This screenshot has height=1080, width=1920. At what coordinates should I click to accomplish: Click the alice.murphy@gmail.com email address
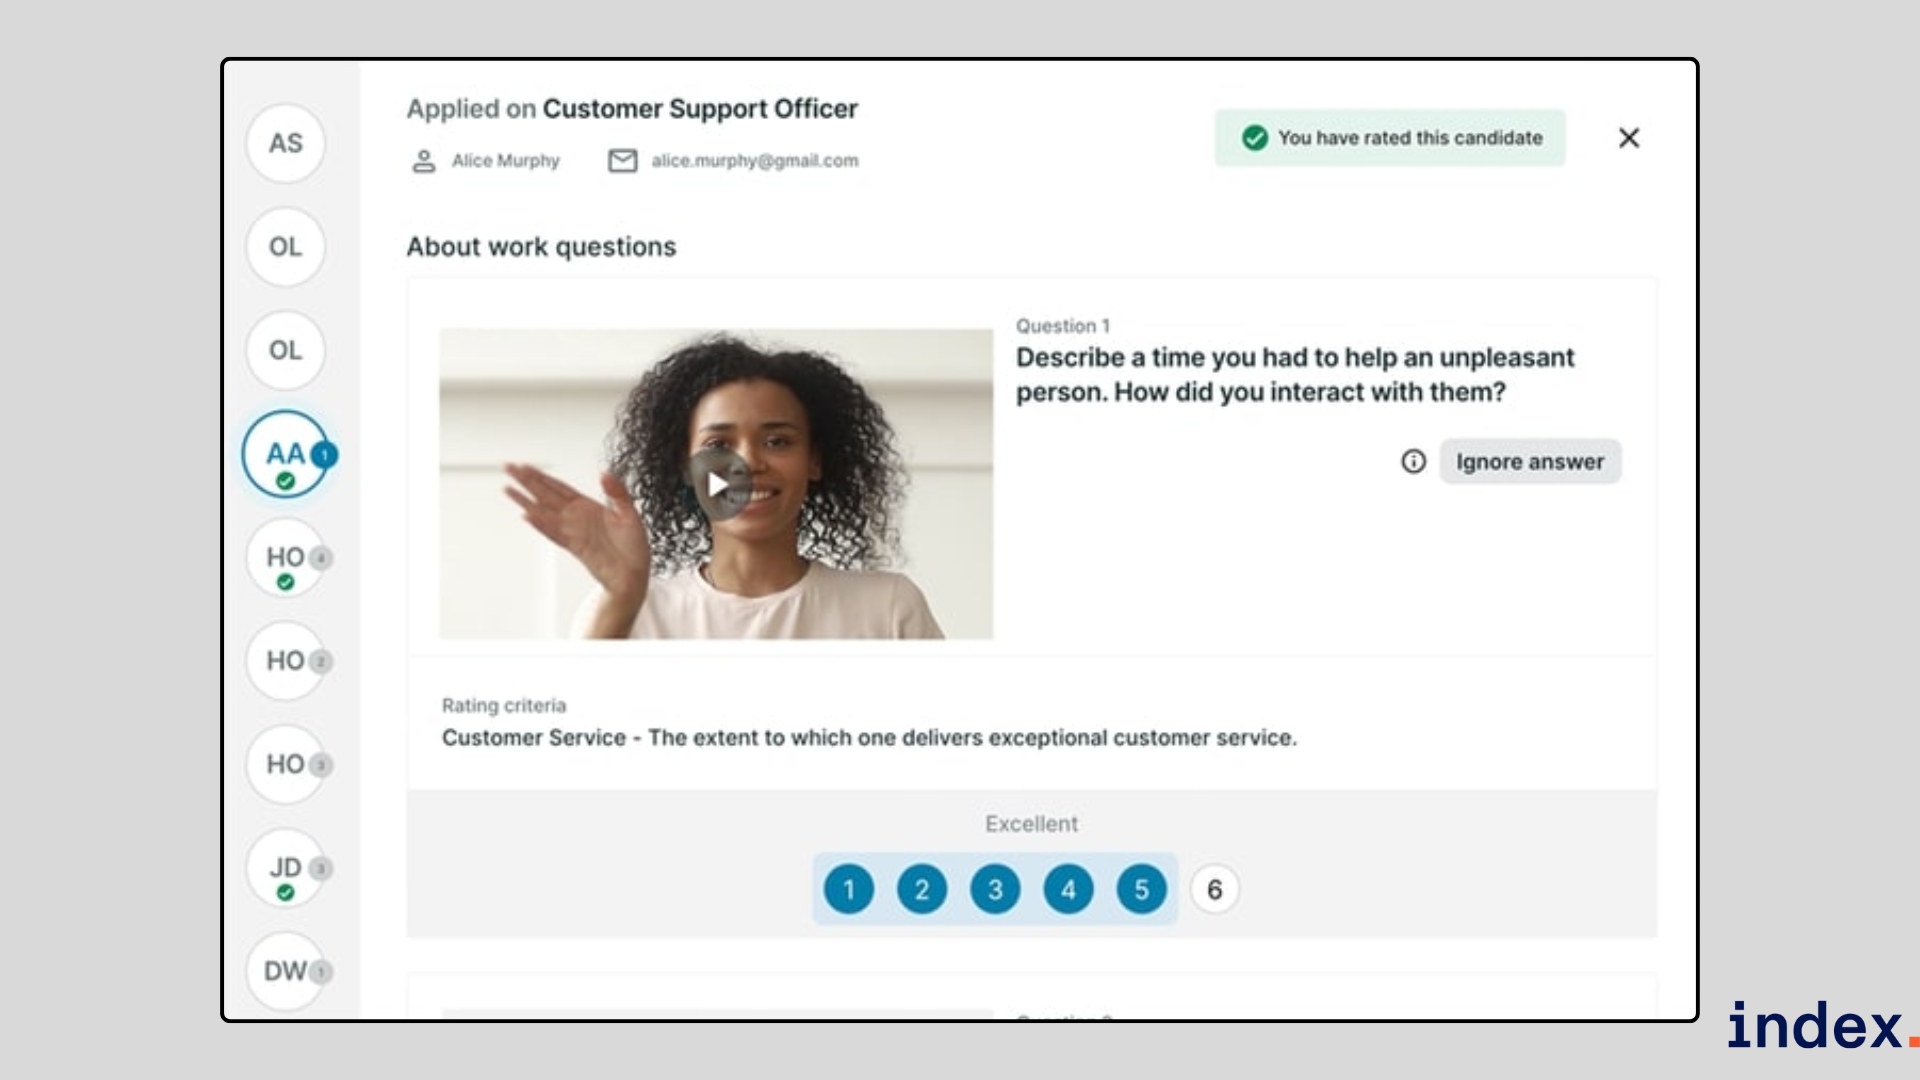coord(755,161)
